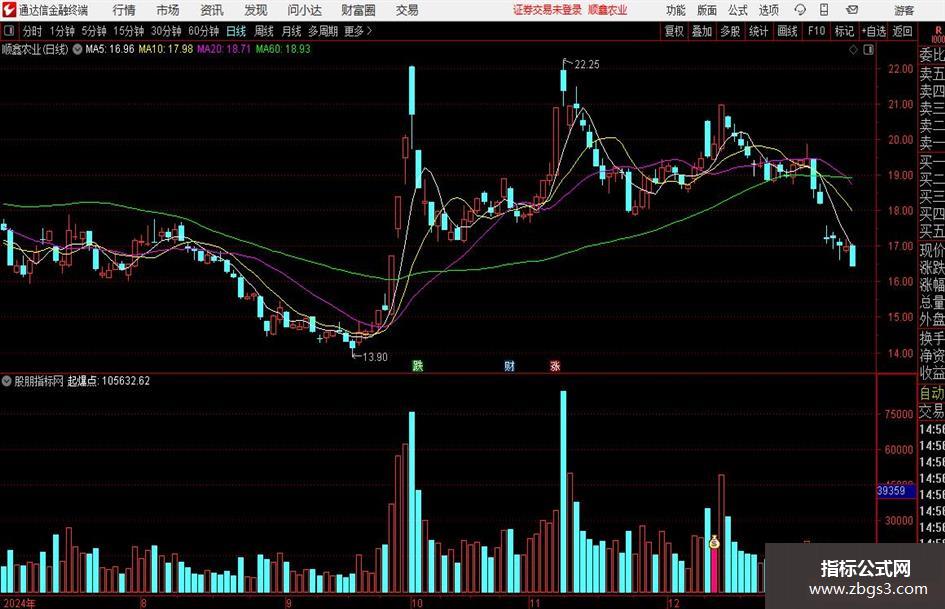Viewport: 945px width, 609px height.
Task: Click the 顺鑫农业(日线) chart title
Action: click(35, 49)
